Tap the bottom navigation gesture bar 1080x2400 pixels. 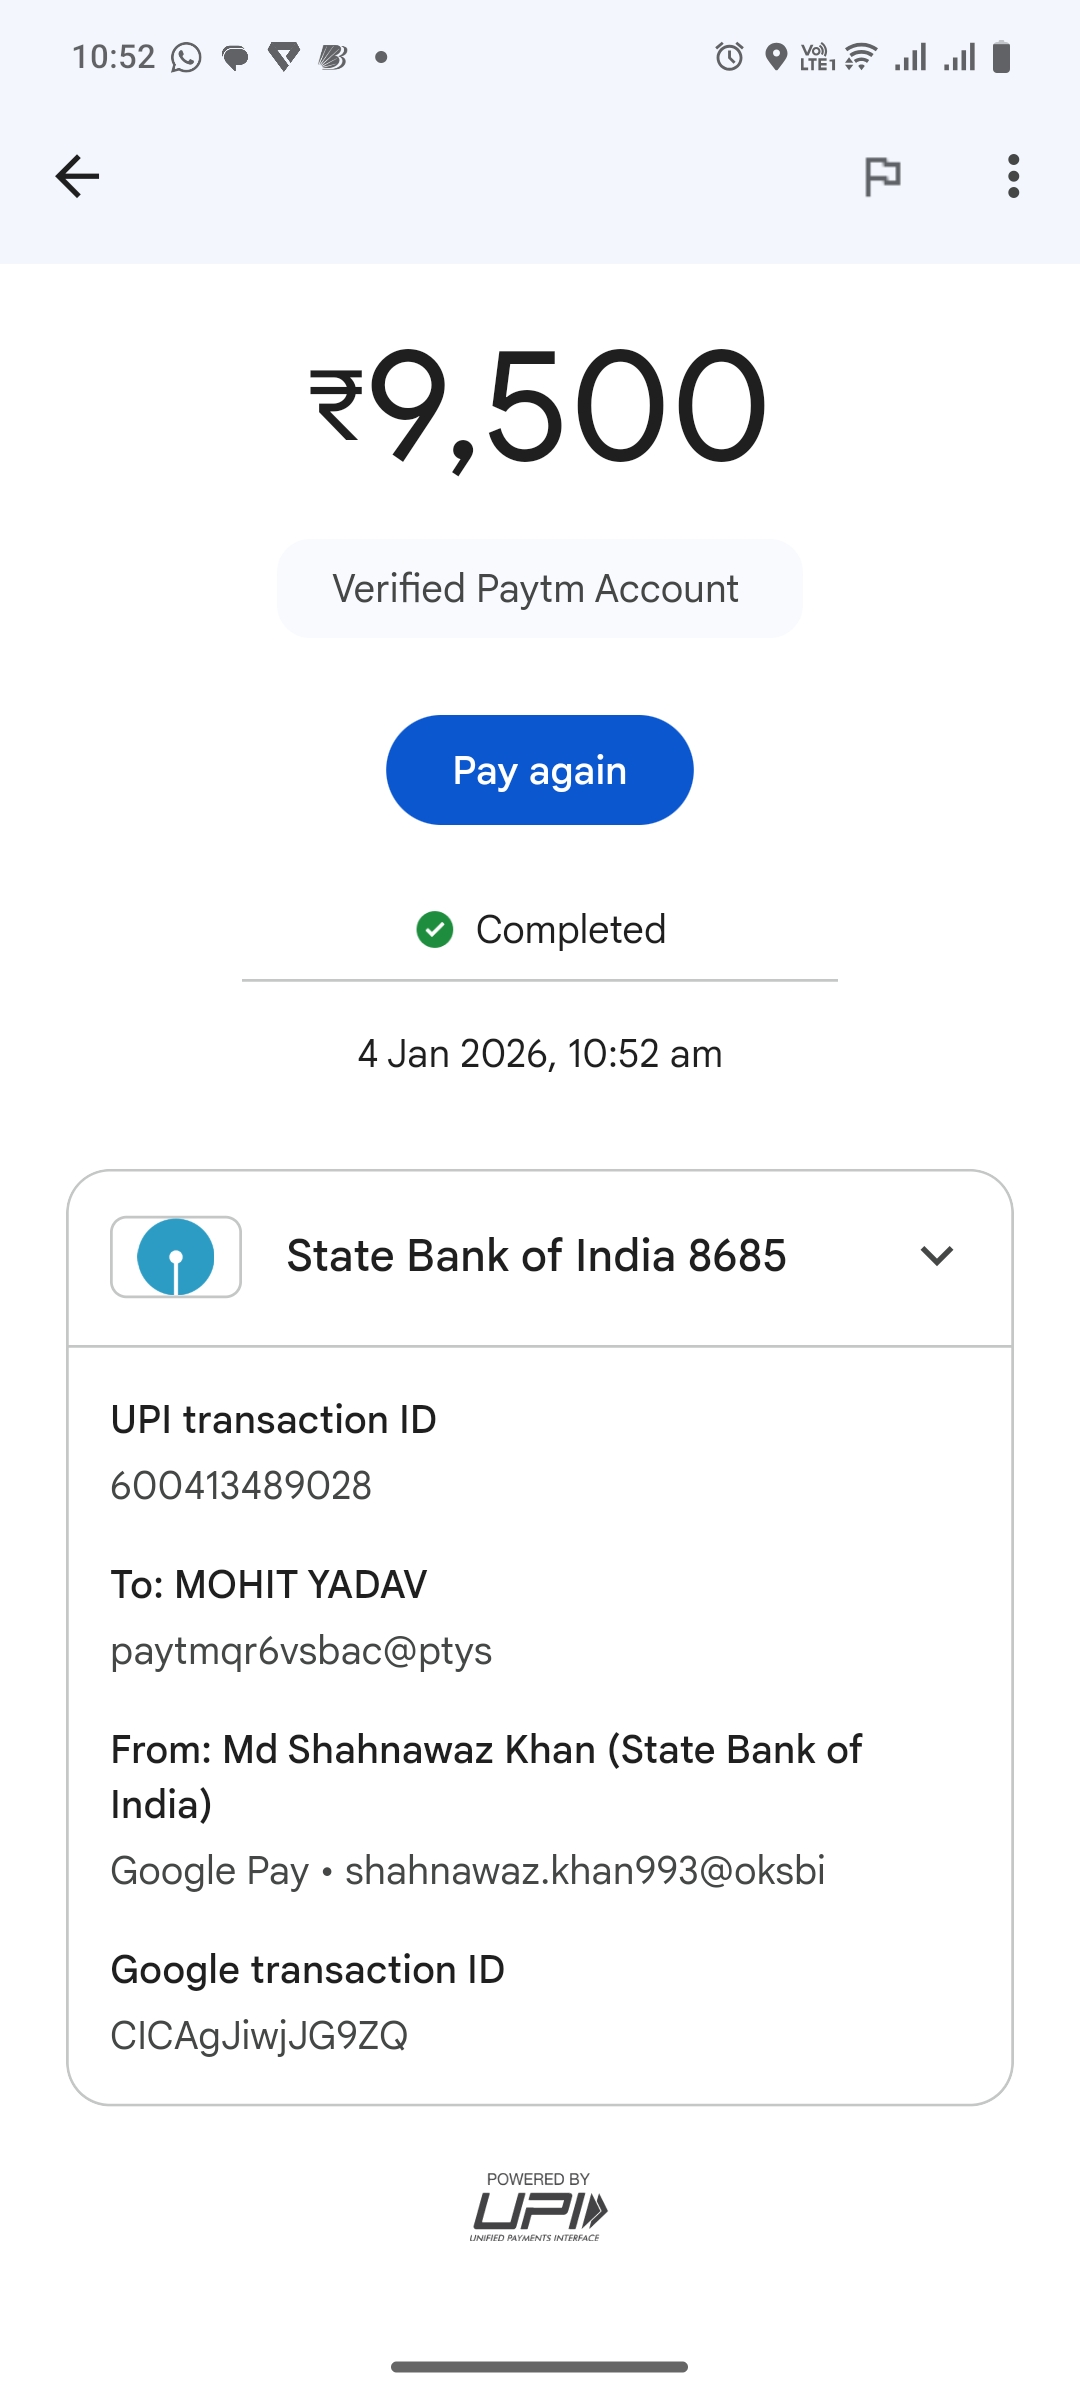pyautogui.click(x=539, y=2367)
